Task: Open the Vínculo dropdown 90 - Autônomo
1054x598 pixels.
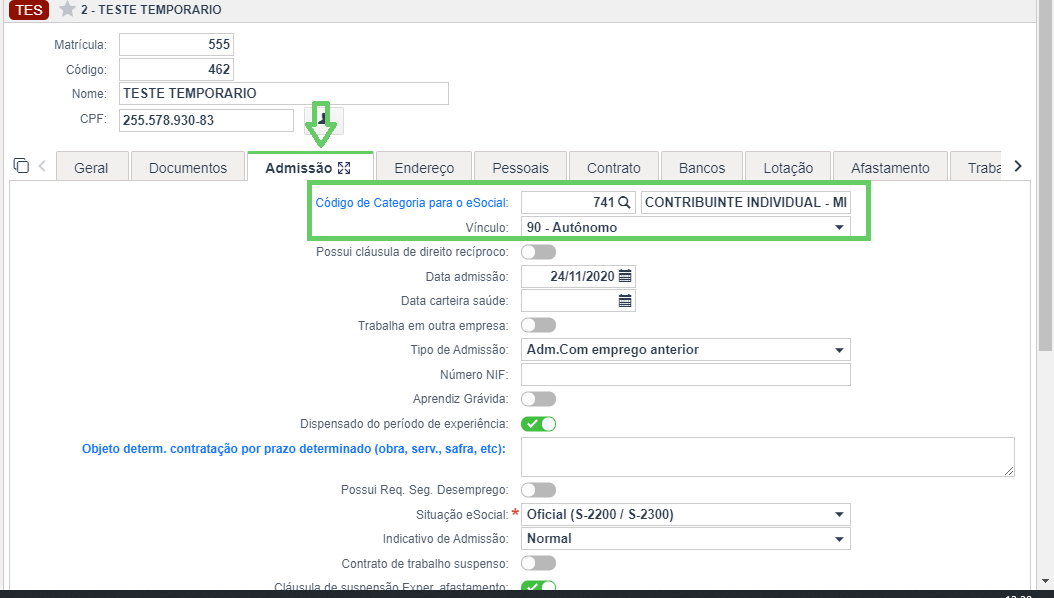Action: 686,227
